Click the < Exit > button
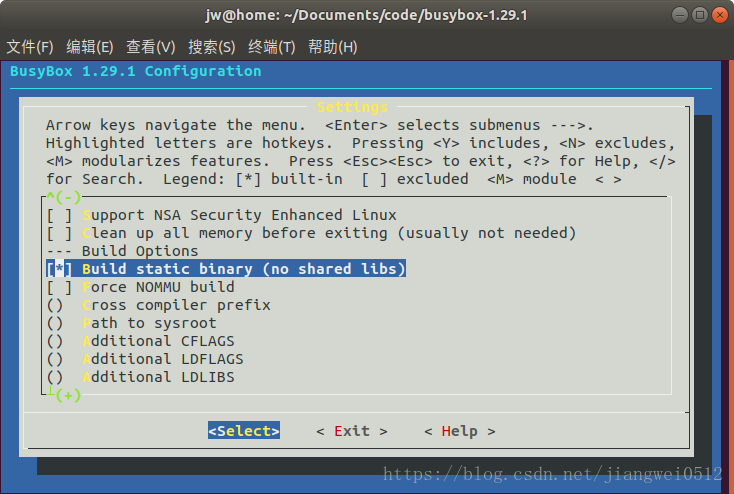Viewport: 734px width, 494px height. pos(352,431)
